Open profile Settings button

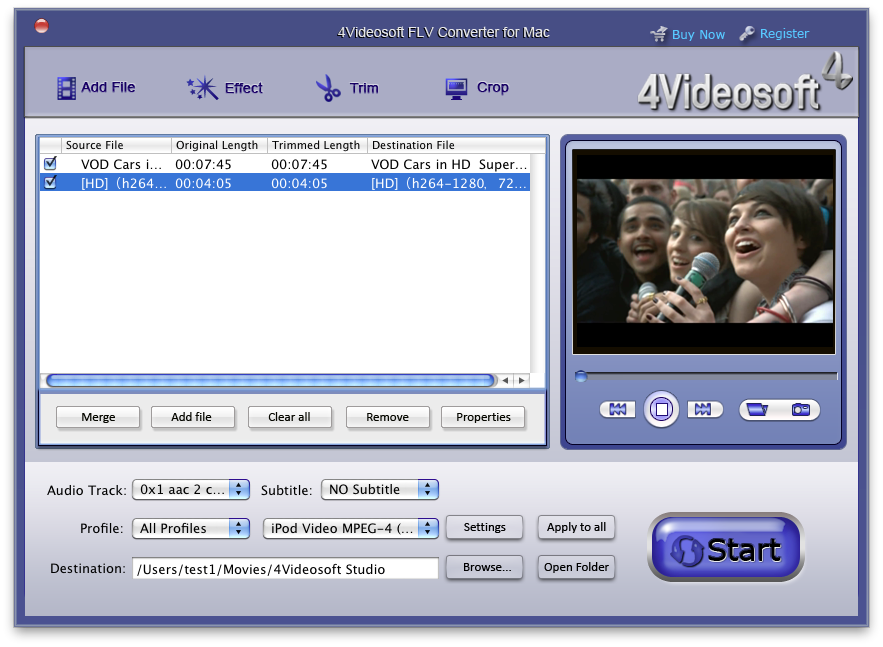(x=484, y=527)
